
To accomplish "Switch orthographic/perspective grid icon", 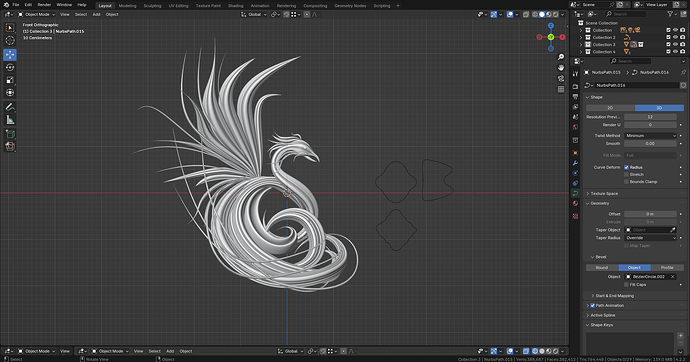I will pos(561,89).
